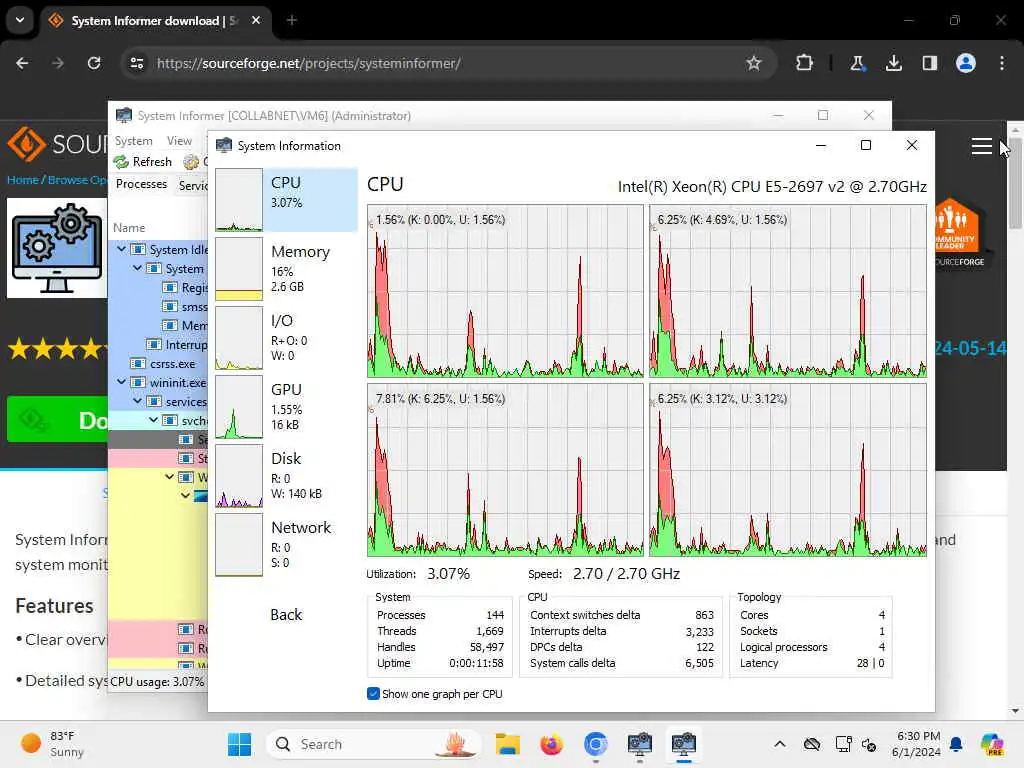Click the Registry process icon
This screenshot has height=768, width=1024.
pos(170,287)
